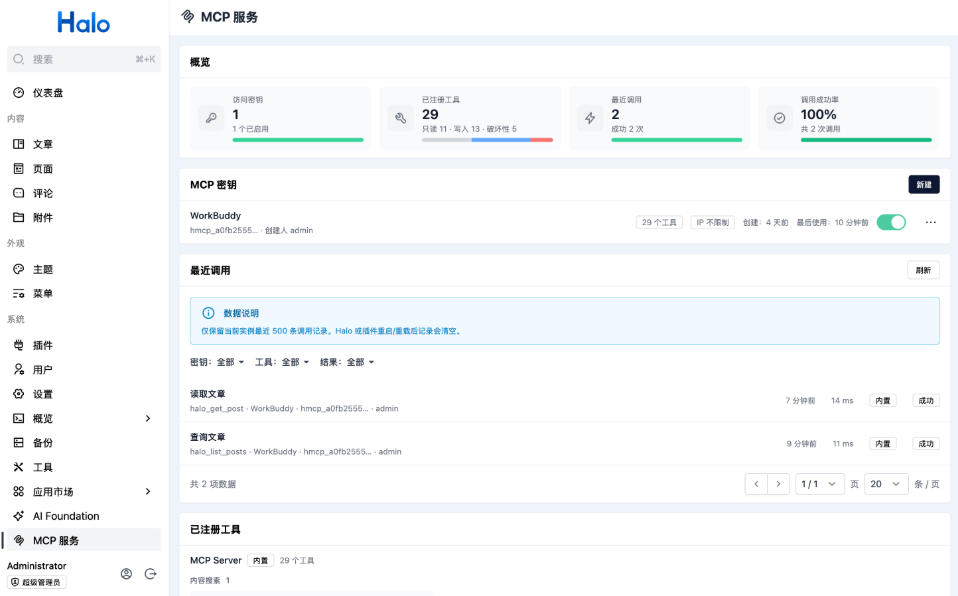Click the posts book icon

(x=18, y=144)
